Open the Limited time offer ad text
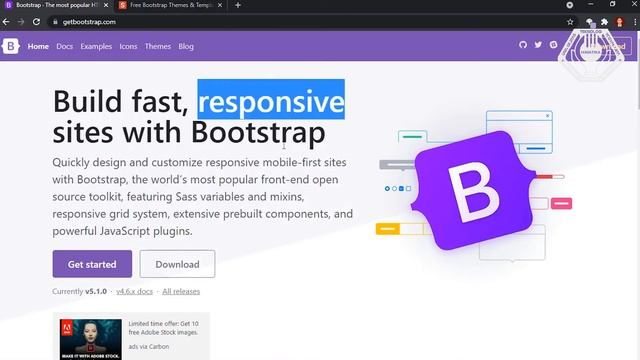This screenshot has height=360, width=640. pyautogui.click(x=163, y=328)
